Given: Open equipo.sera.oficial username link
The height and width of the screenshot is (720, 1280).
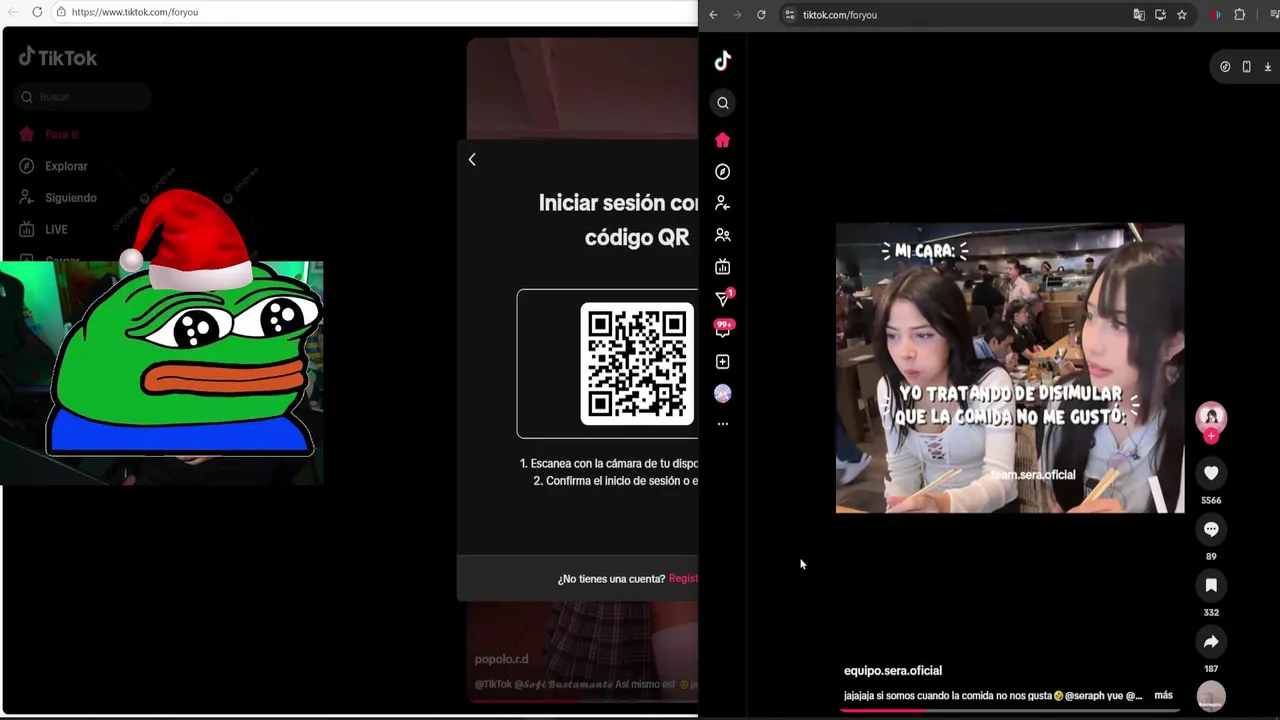Looking at the screenshot, I should (893, 671).
